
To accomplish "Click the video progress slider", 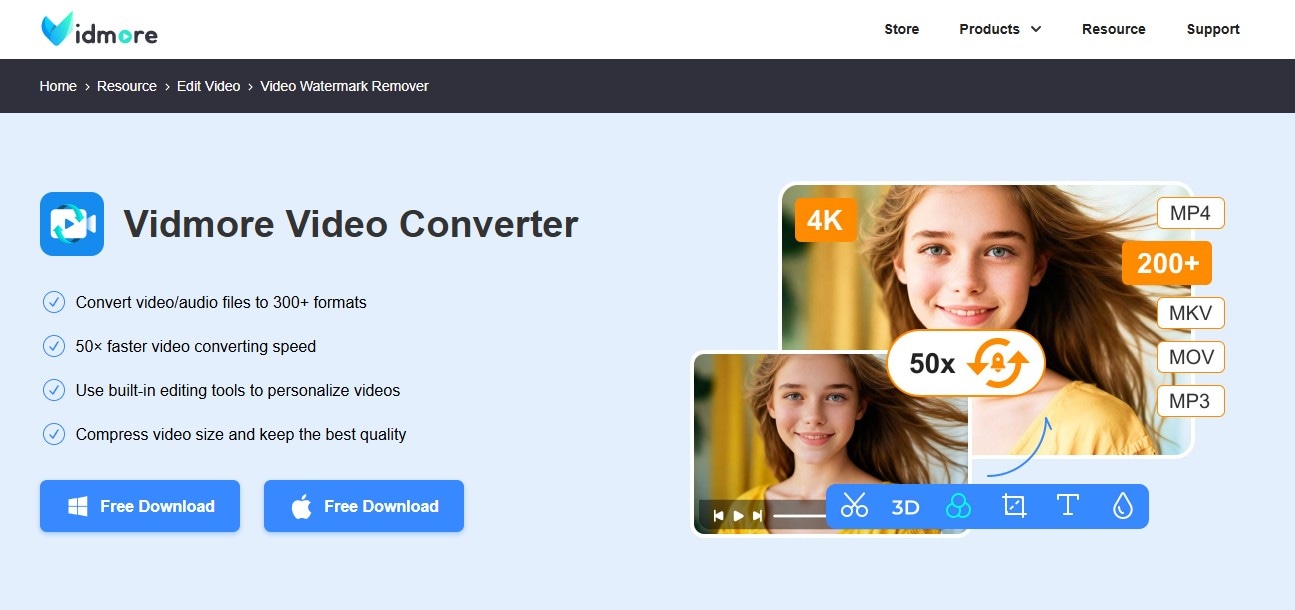I will [800, 515].
